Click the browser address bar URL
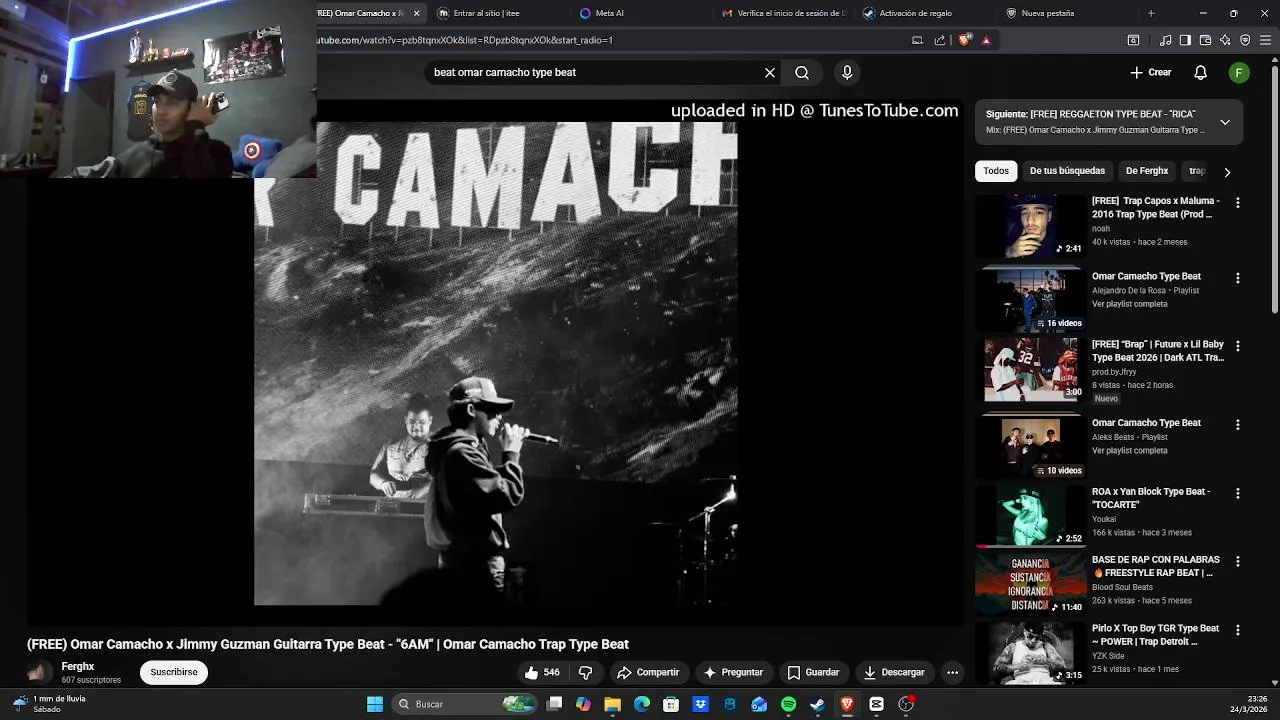The width and height of the screenshot is (1280, 720). click(x=465, y=40)
